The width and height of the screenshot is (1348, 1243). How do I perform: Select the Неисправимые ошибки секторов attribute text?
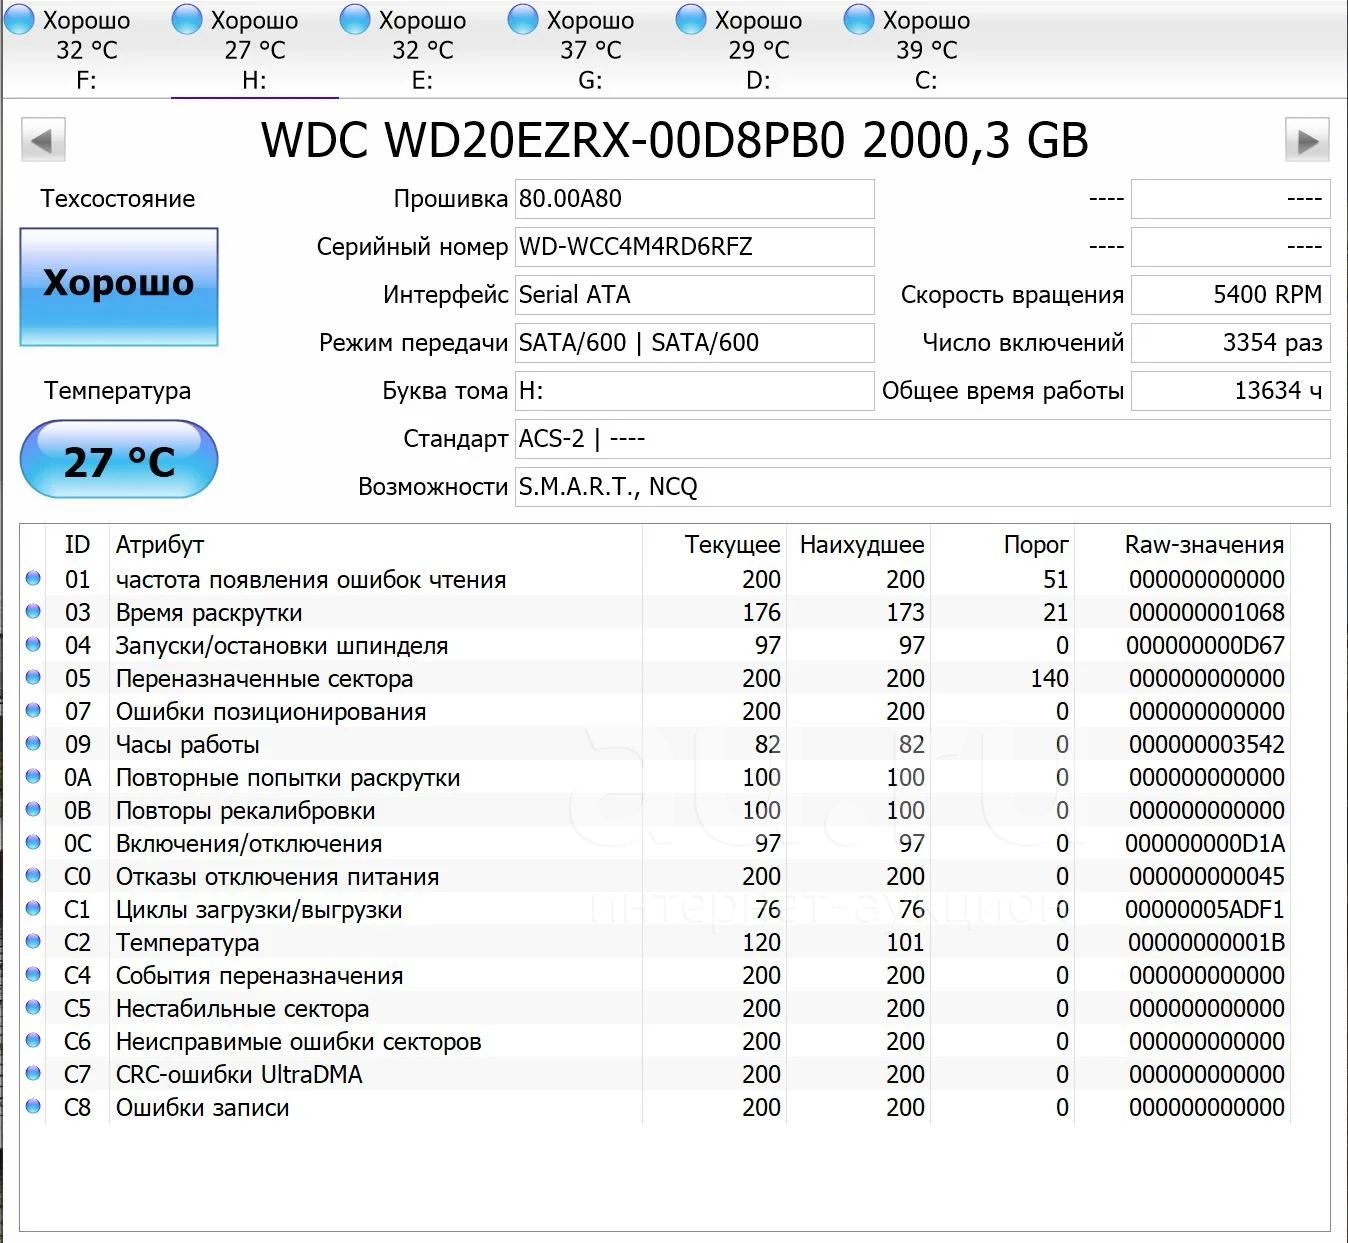point(299,1042)
